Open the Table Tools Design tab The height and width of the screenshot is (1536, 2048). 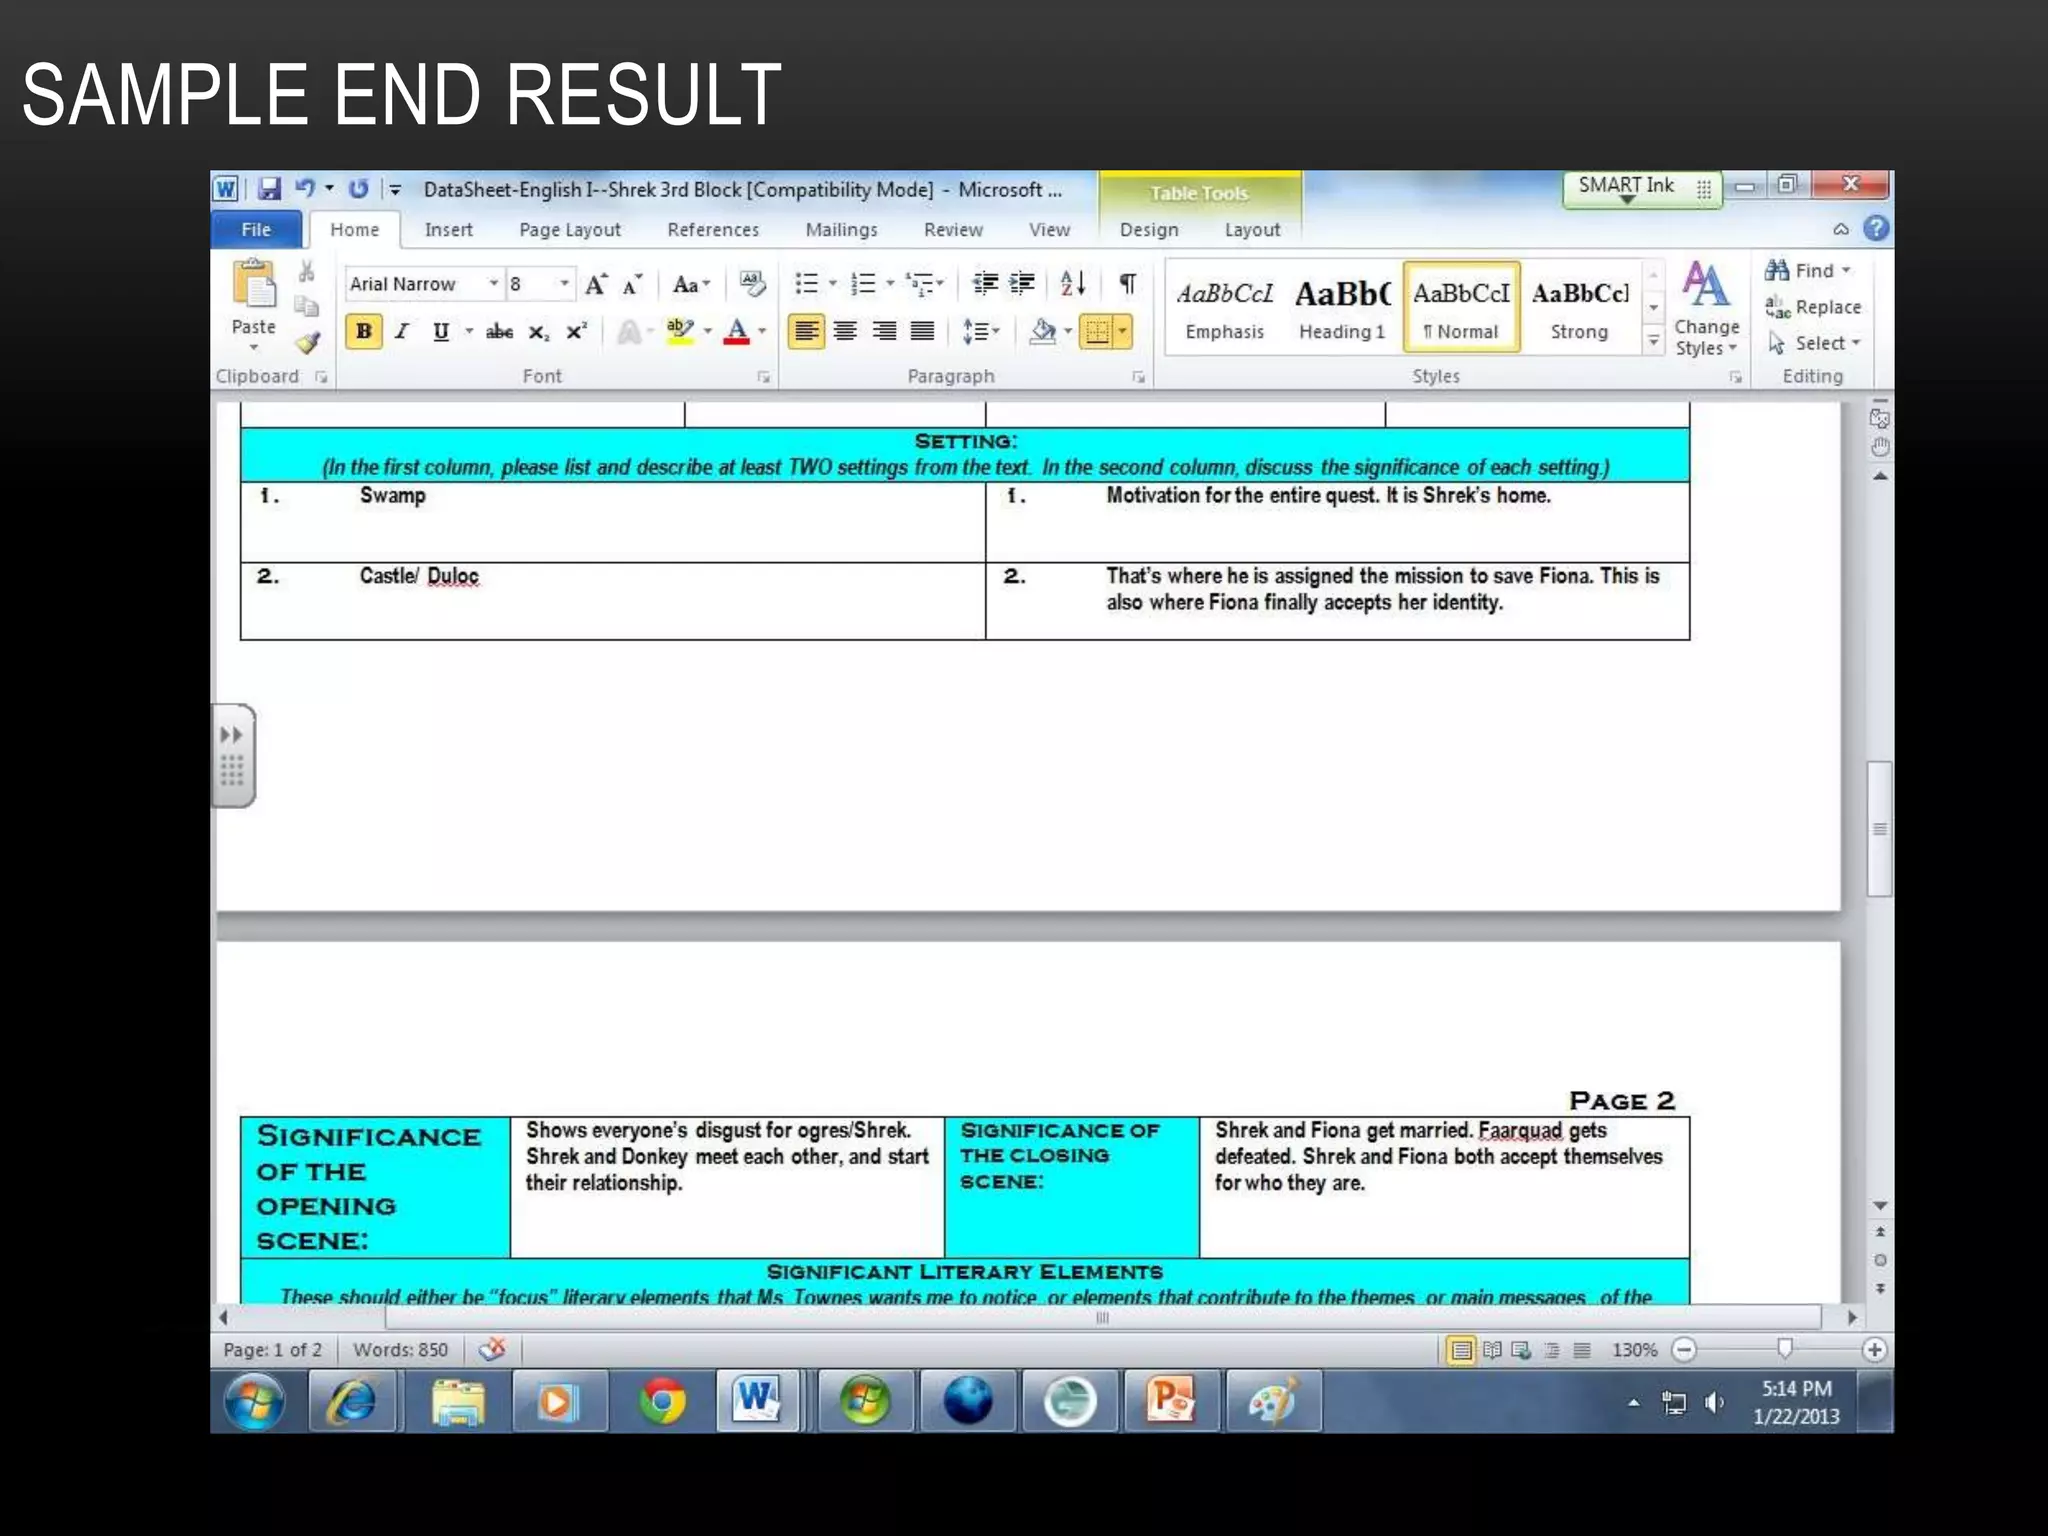1148,230
